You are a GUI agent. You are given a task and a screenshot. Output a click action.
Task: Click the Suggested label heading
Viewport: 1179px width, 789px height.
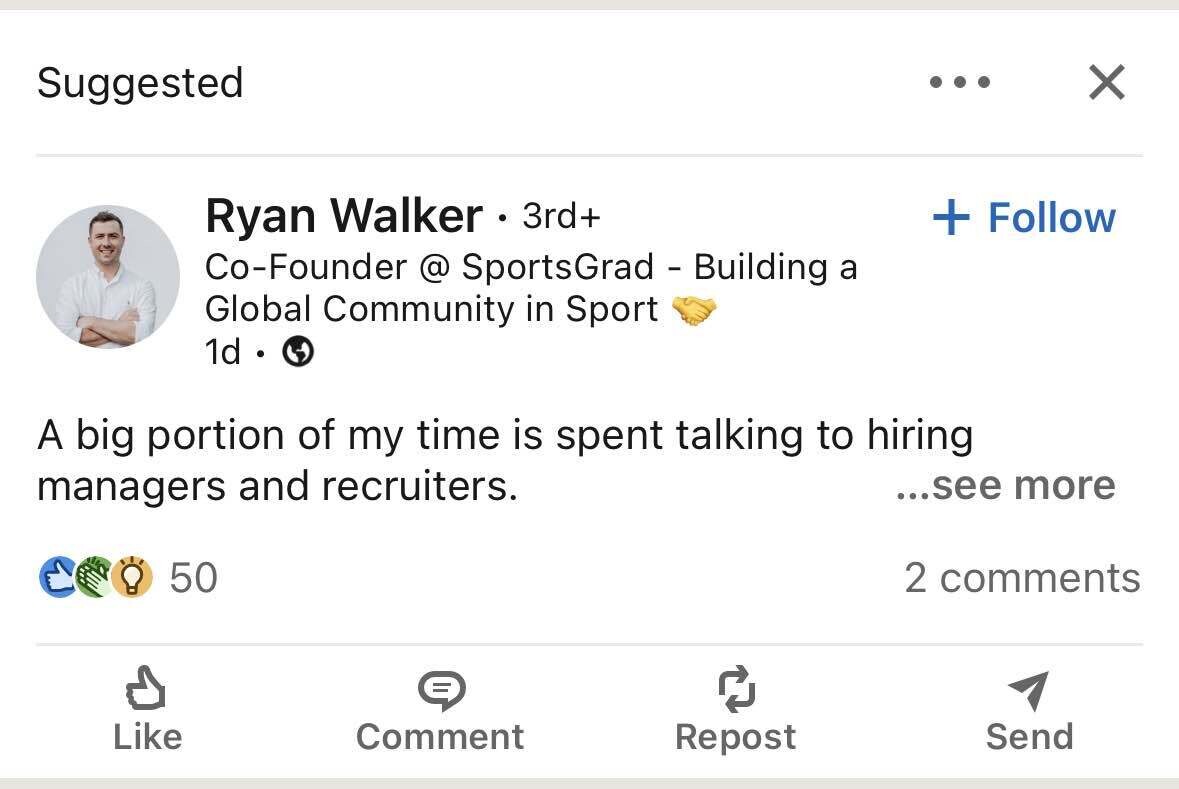140,83
